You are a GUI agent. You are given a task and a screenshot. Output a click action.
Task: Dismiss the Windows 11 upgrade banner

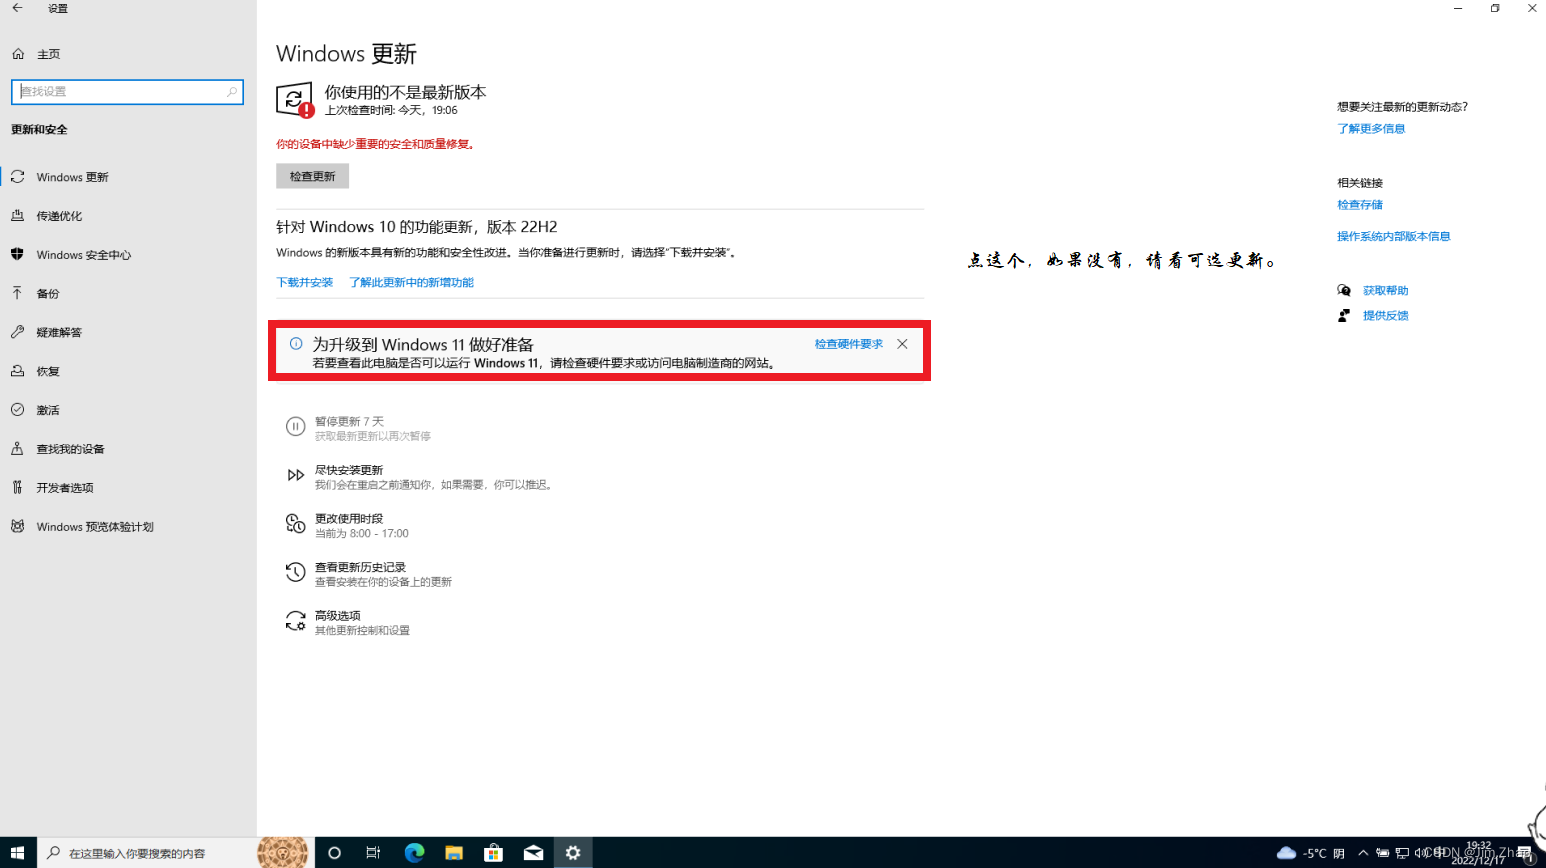tap(902, 344)
